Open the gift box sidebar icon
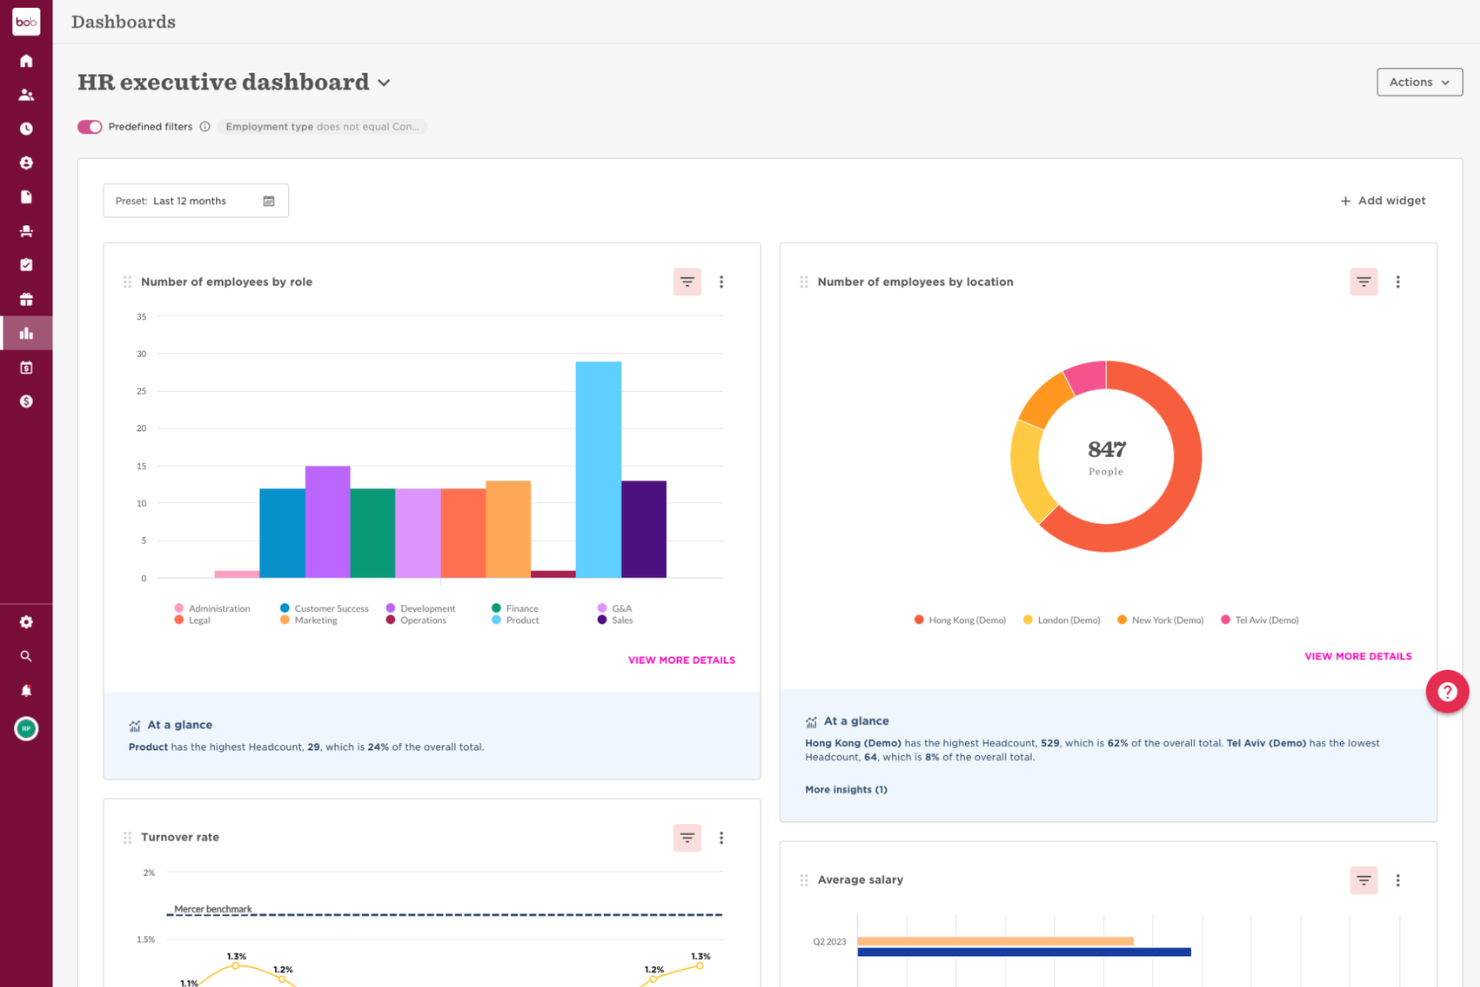1480x987 pixels. coord(26,299)
